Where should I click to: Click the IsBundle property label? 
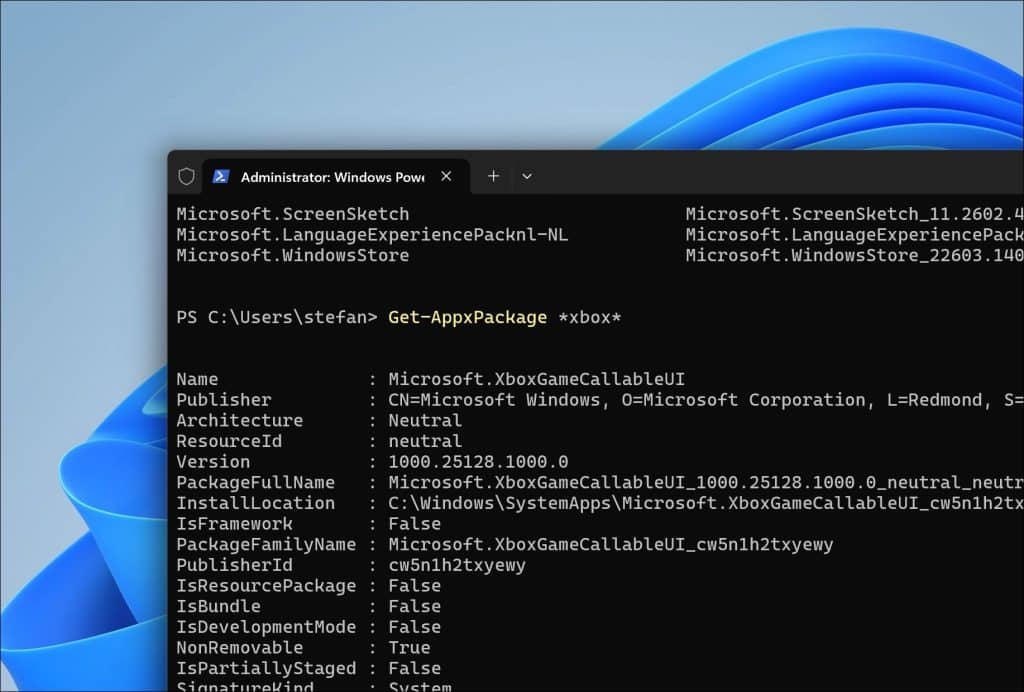[219, 606]
